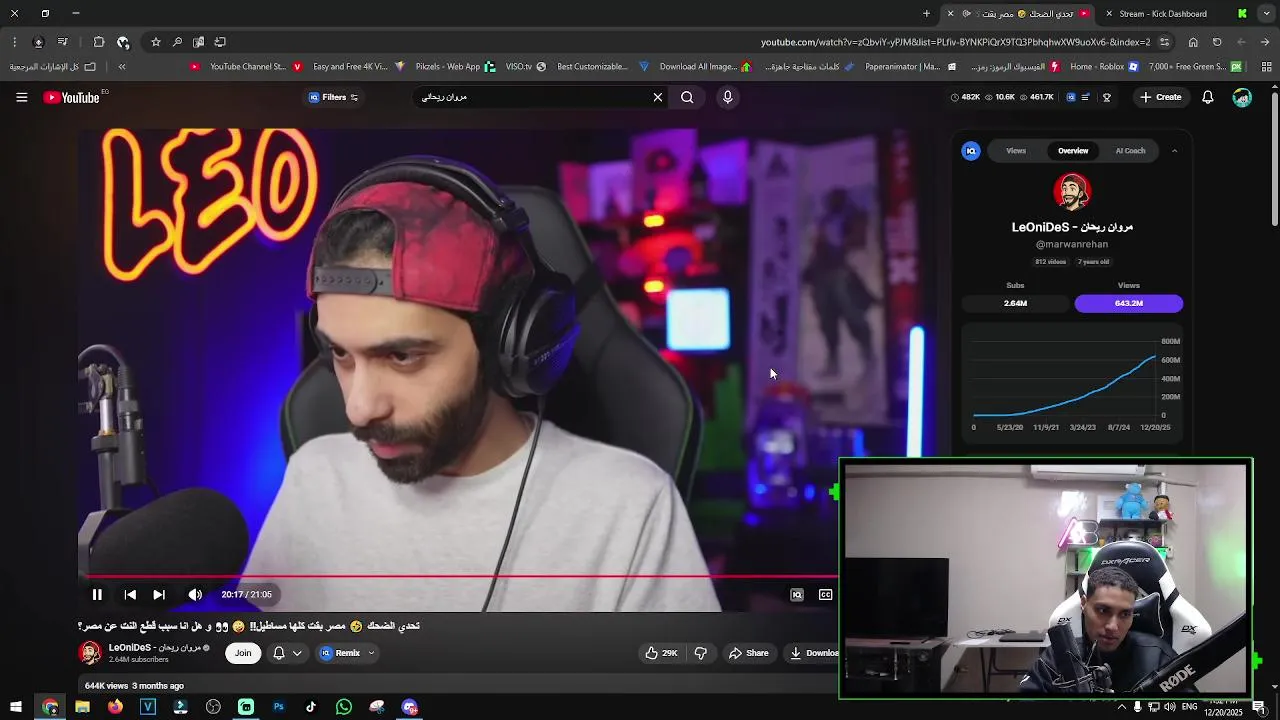Image resolution: width=1280 pixels, height=720 pixels.
Task: Open Photoshop from the taskbar
Action: click(x=279, y=707)
